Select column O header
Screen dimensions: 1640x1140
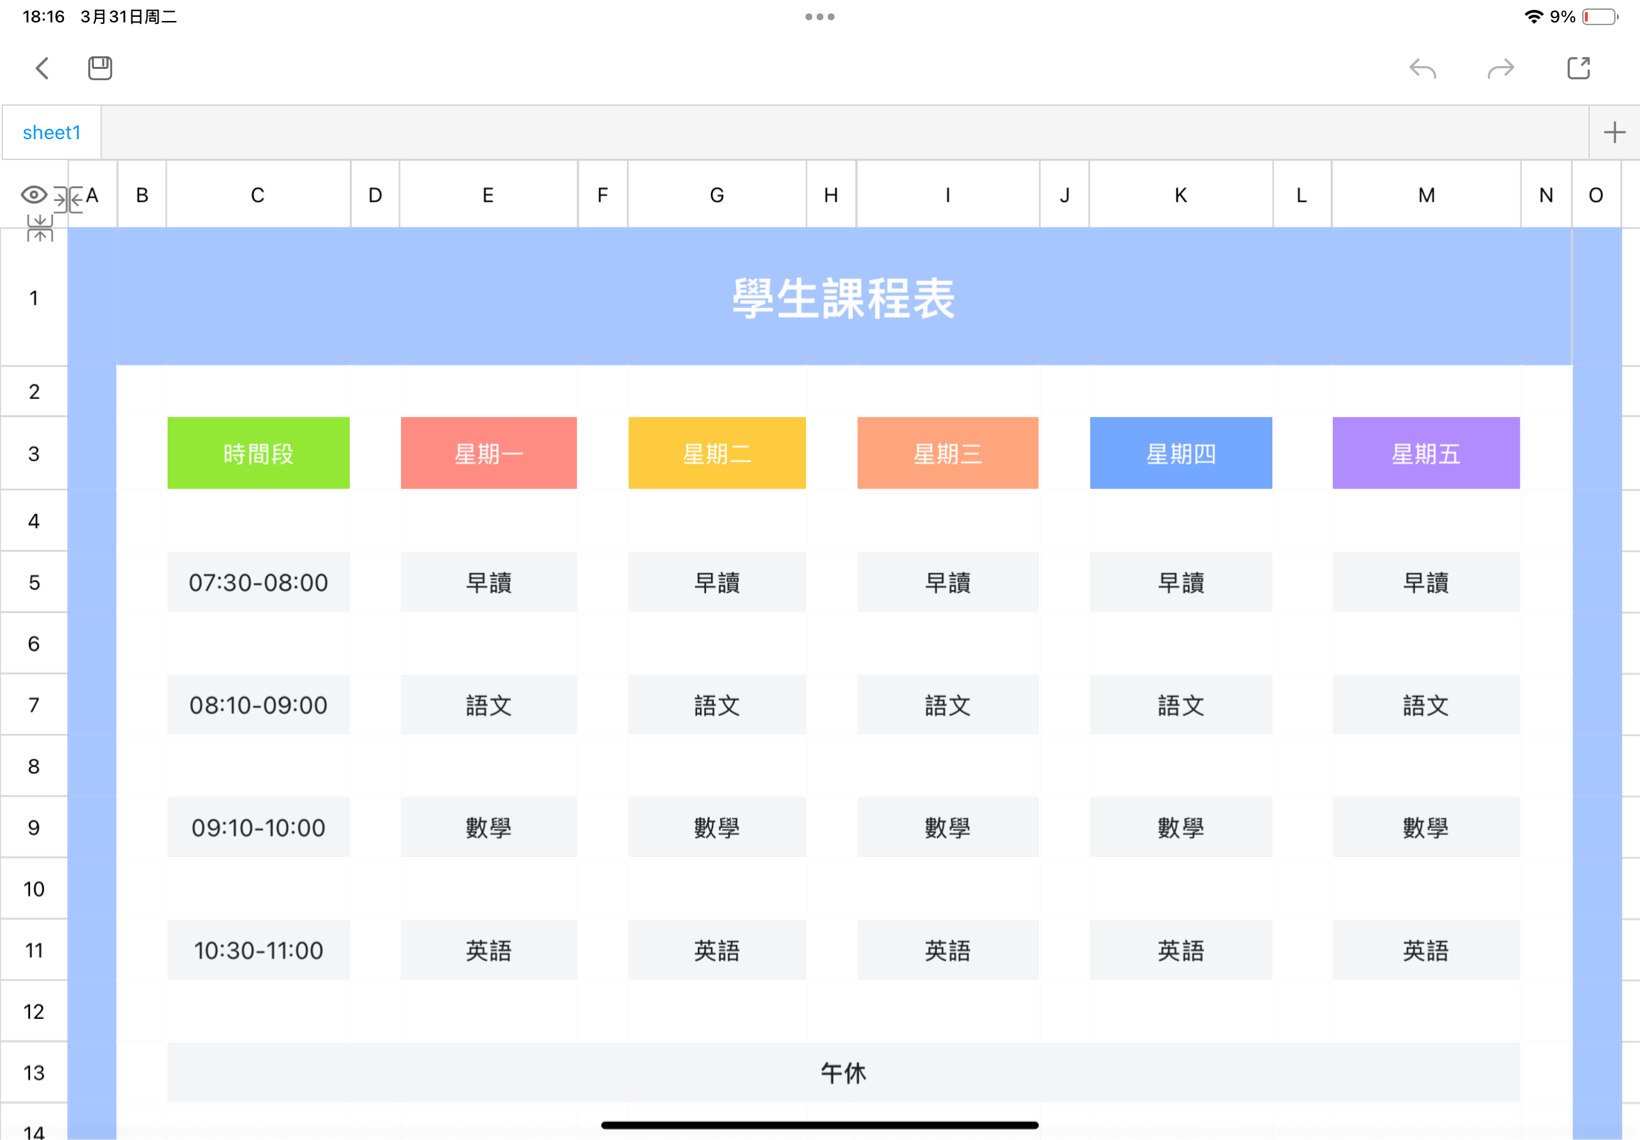(1596, 195)
